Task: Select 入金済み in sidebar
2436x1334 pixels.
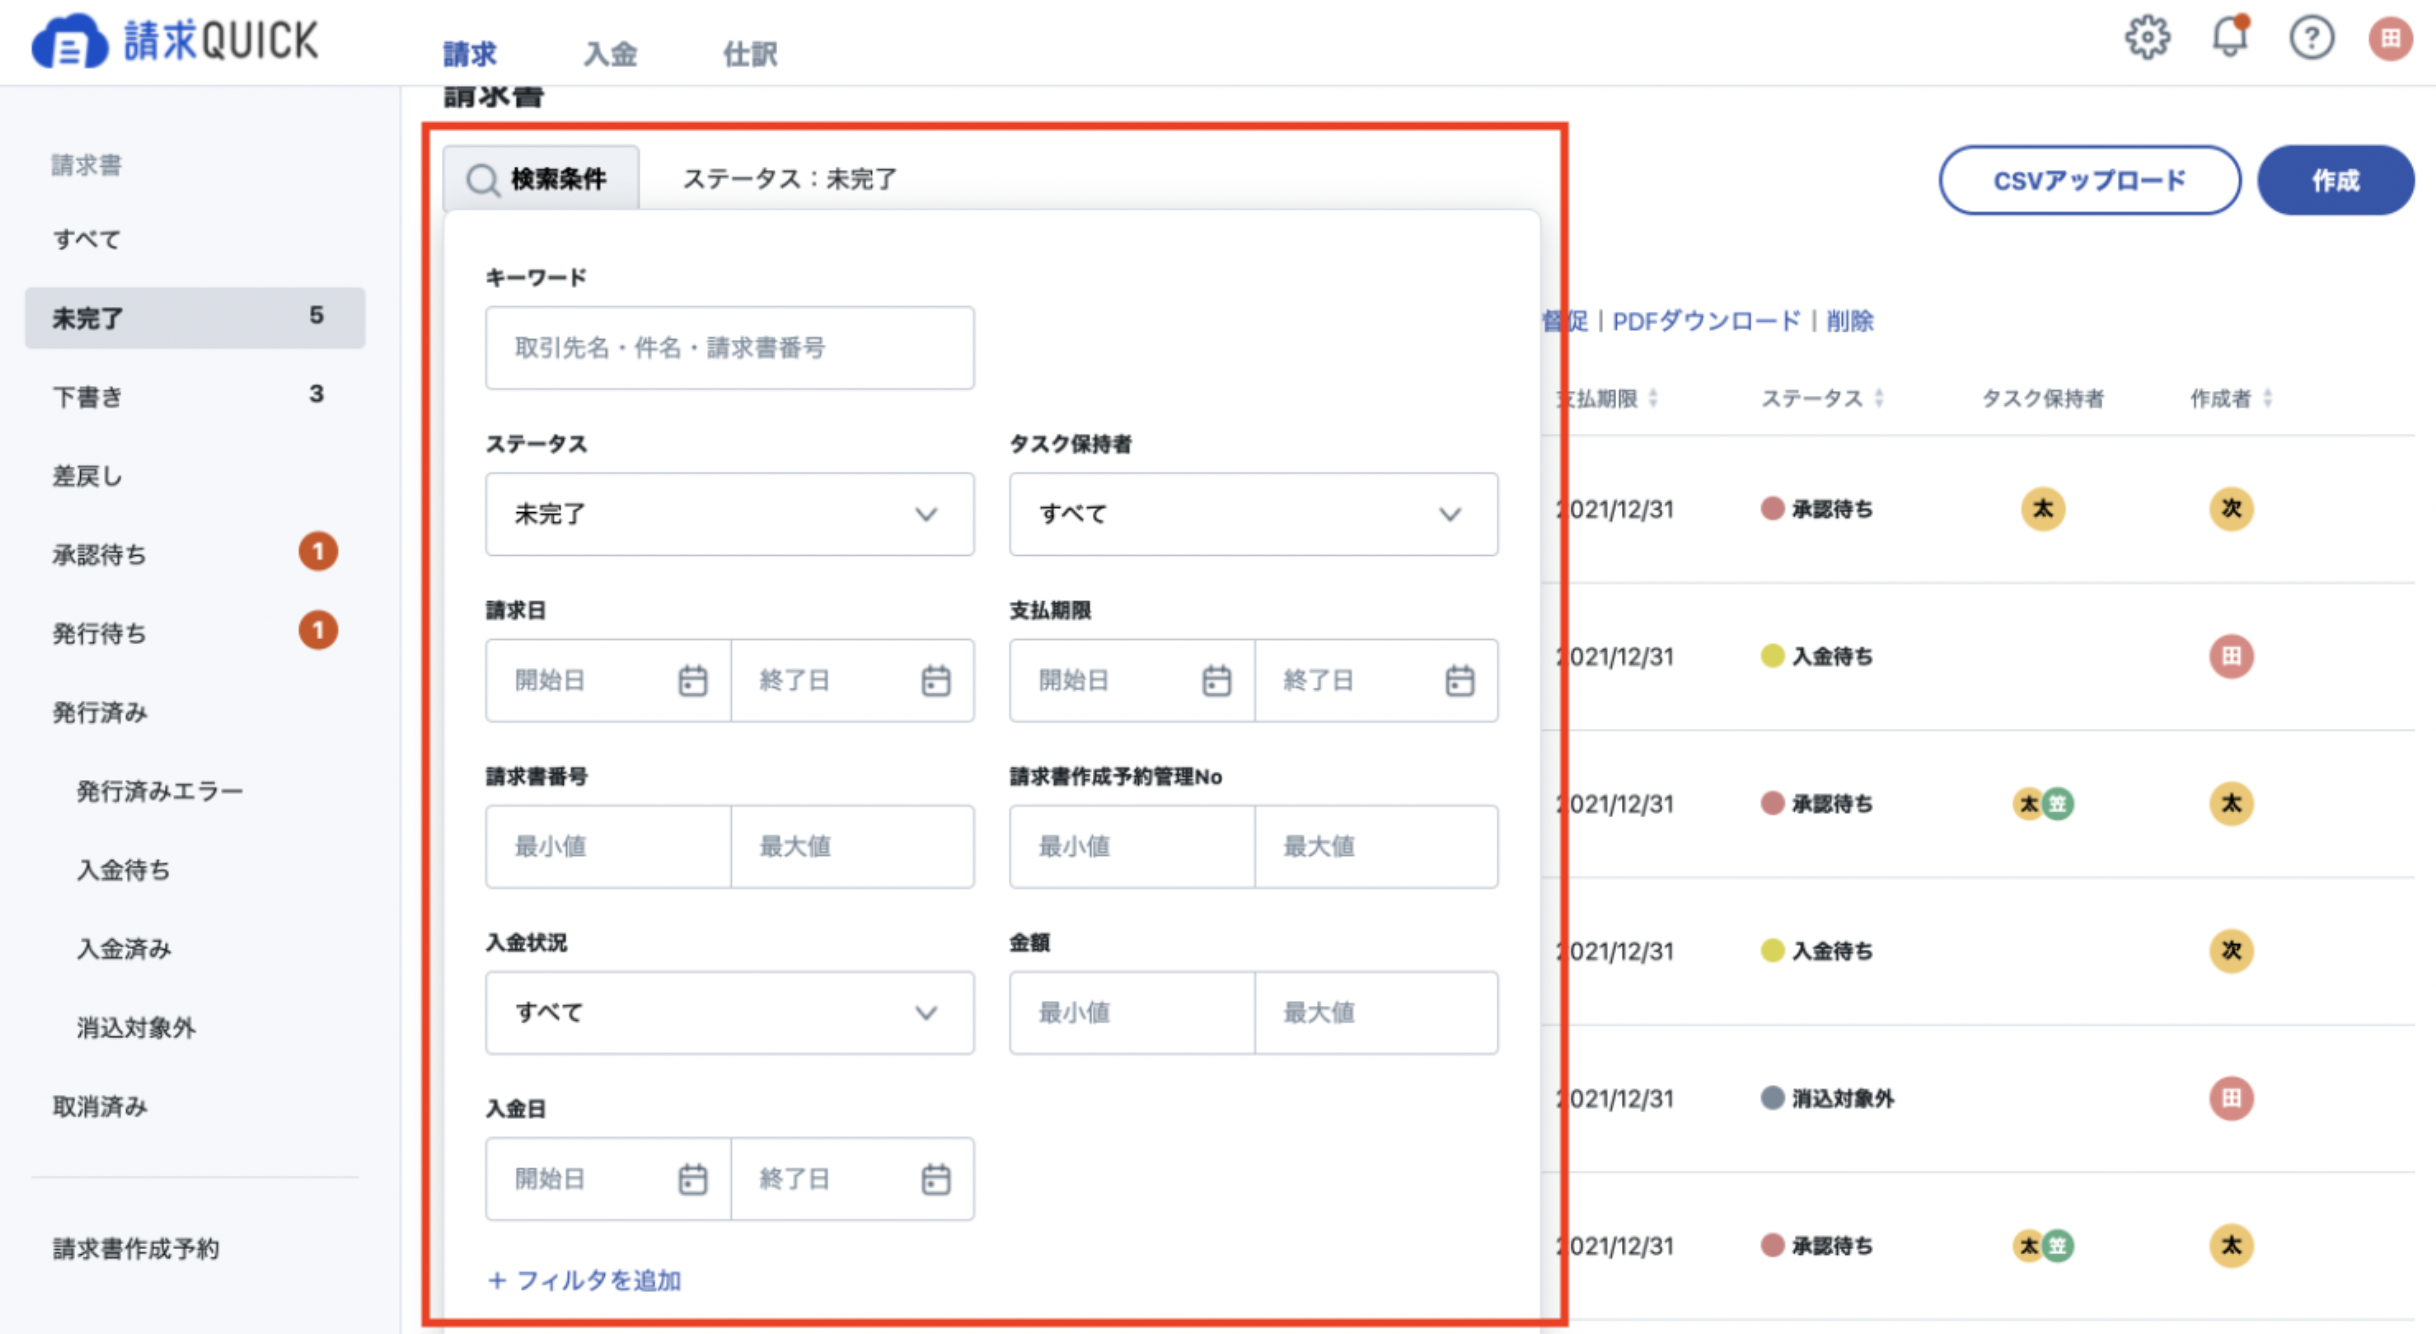Action: [x=124, y=948]
